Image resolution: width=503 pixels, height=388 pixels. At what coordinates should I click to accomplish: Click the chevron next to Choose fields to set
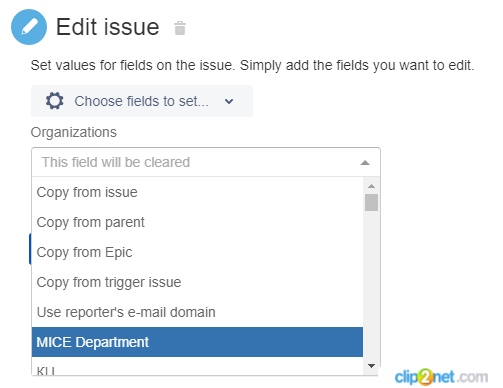tap(229, 101)
